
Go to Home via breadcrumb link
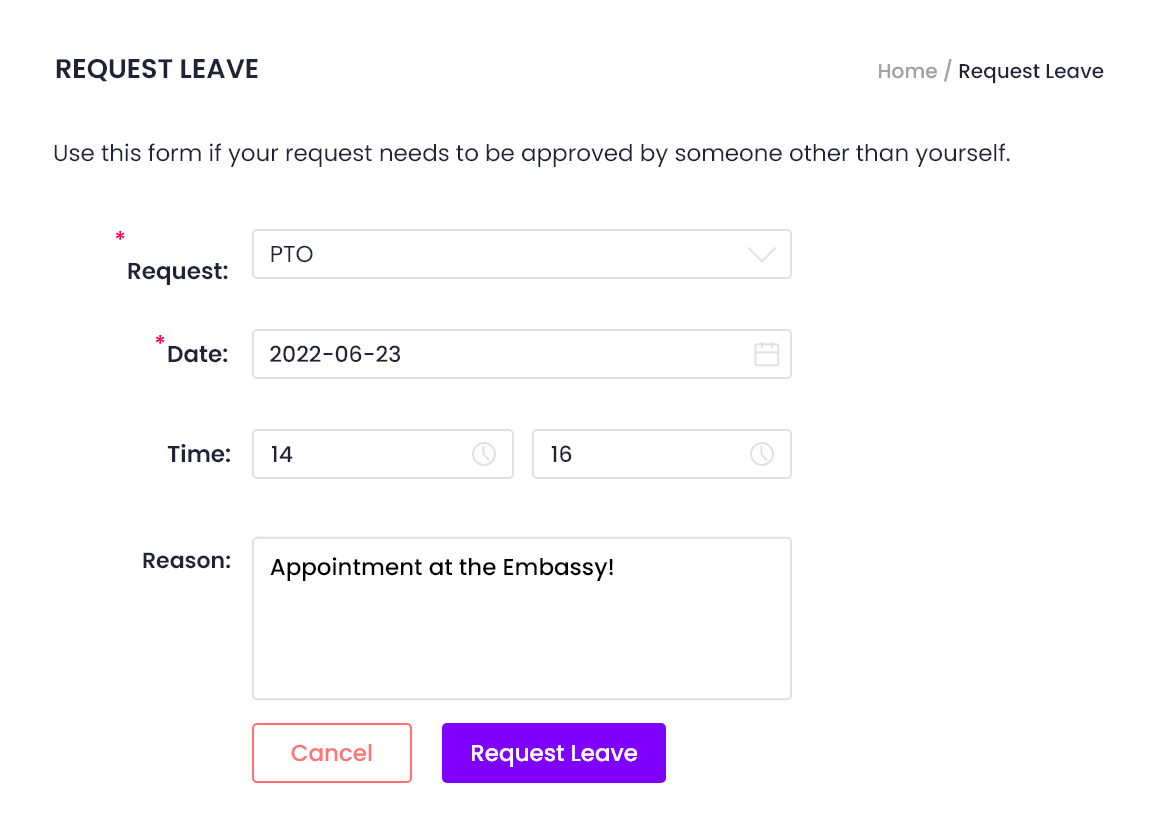point(907,71)
